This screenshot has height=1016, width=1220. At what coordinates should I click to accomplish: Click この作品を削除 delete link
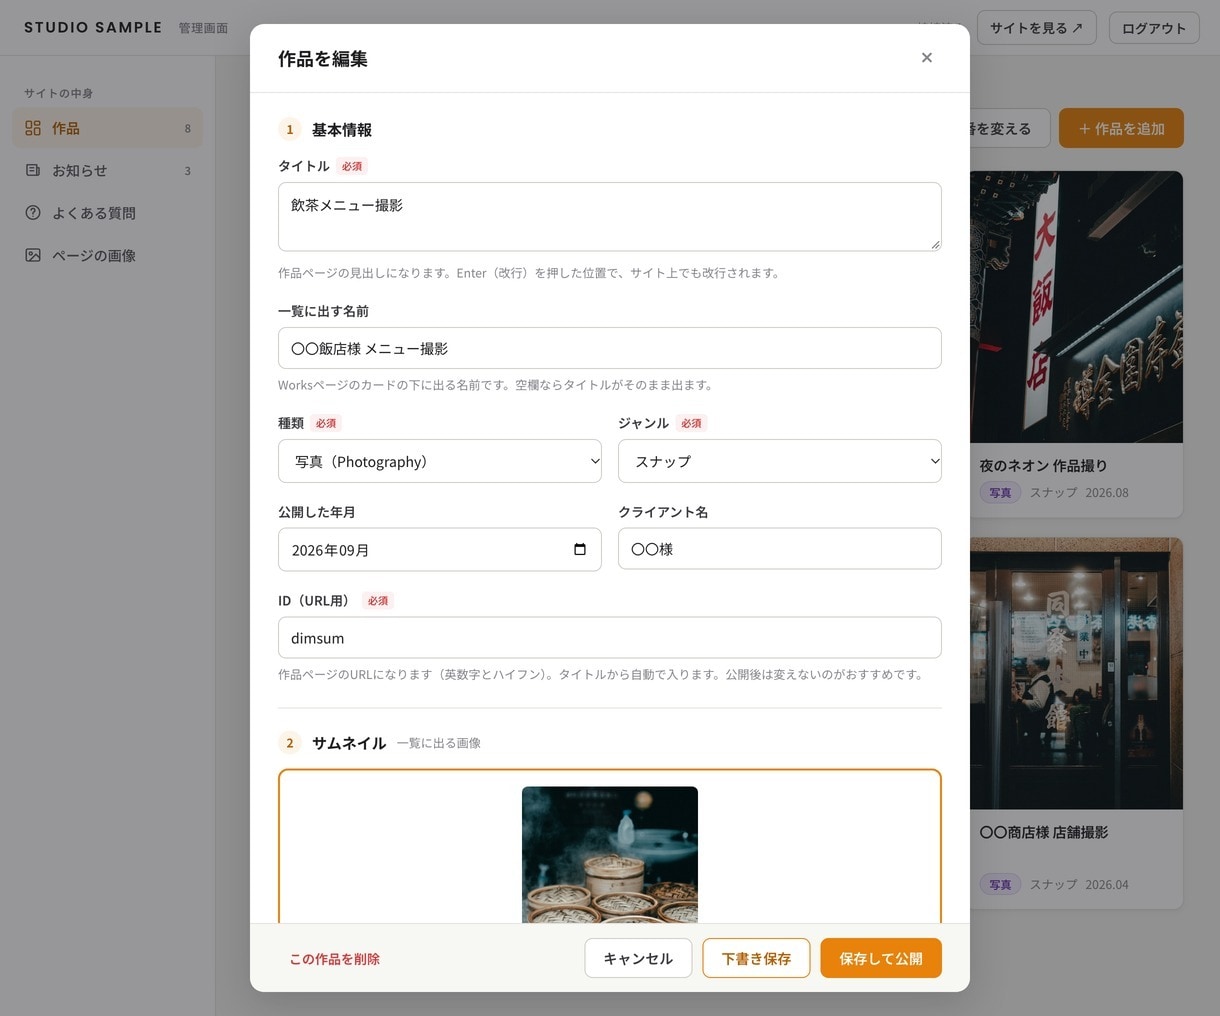coord(334,959)
